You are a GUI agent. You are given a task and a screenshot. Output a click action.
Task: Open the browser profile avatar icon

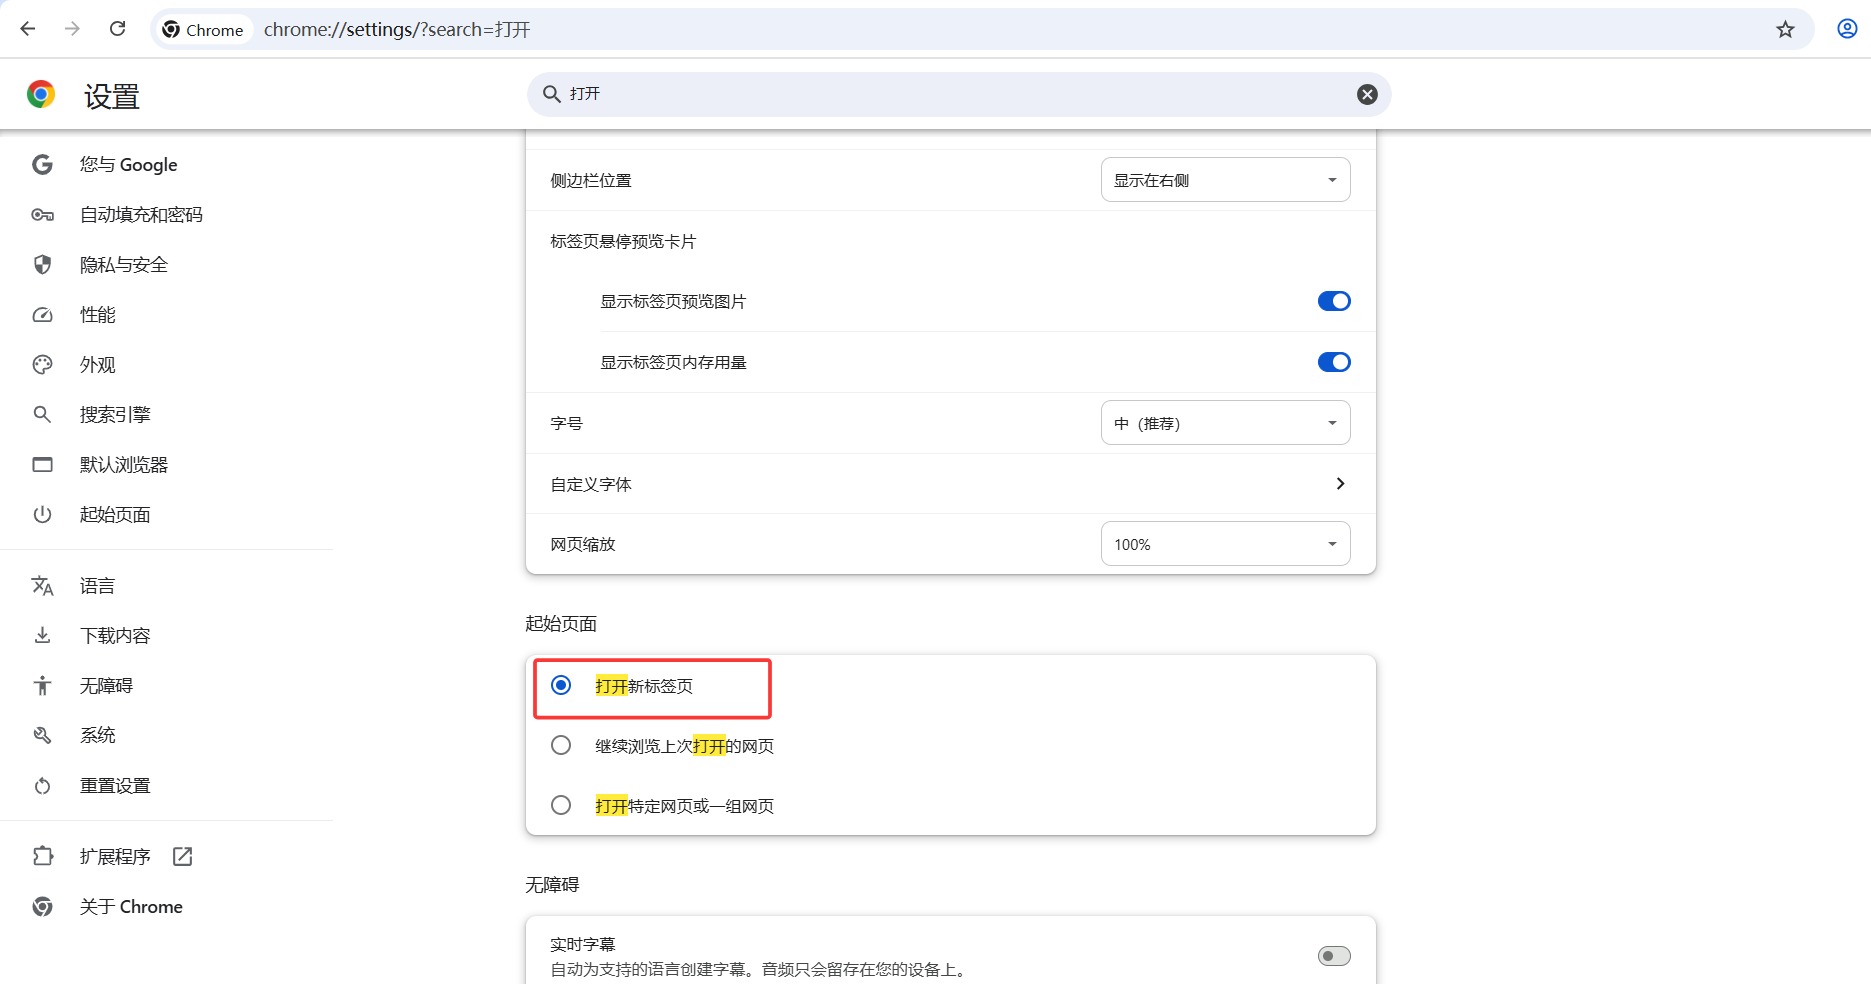1845,28
